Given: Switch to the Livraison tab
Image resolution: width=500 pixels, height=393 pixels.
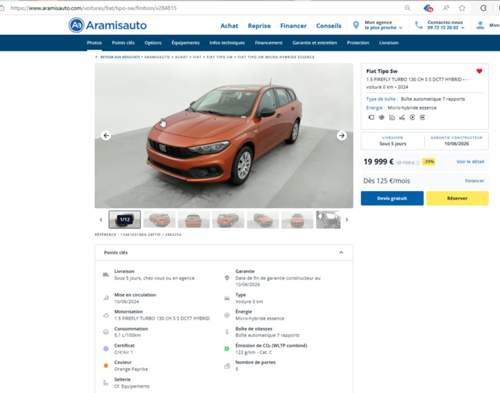Looking at the screenshot, I should coord(389,43).
